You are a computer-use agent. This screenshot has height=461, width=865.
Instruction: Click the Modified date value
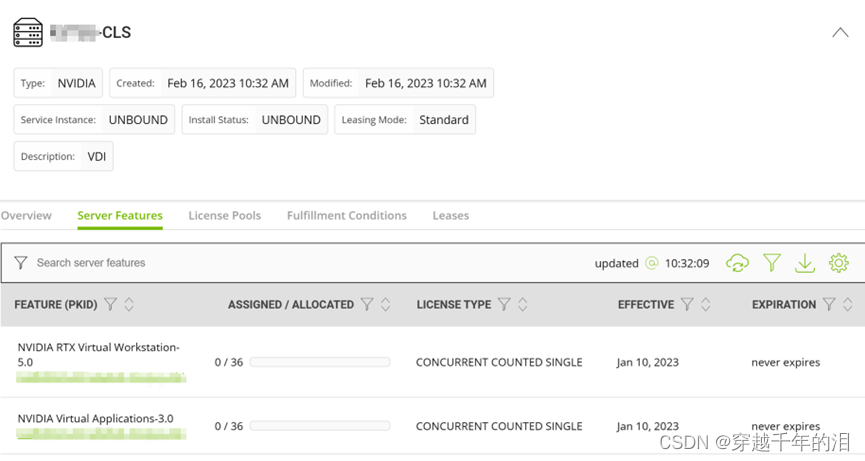pyautogui.click(x=426, y=83)
